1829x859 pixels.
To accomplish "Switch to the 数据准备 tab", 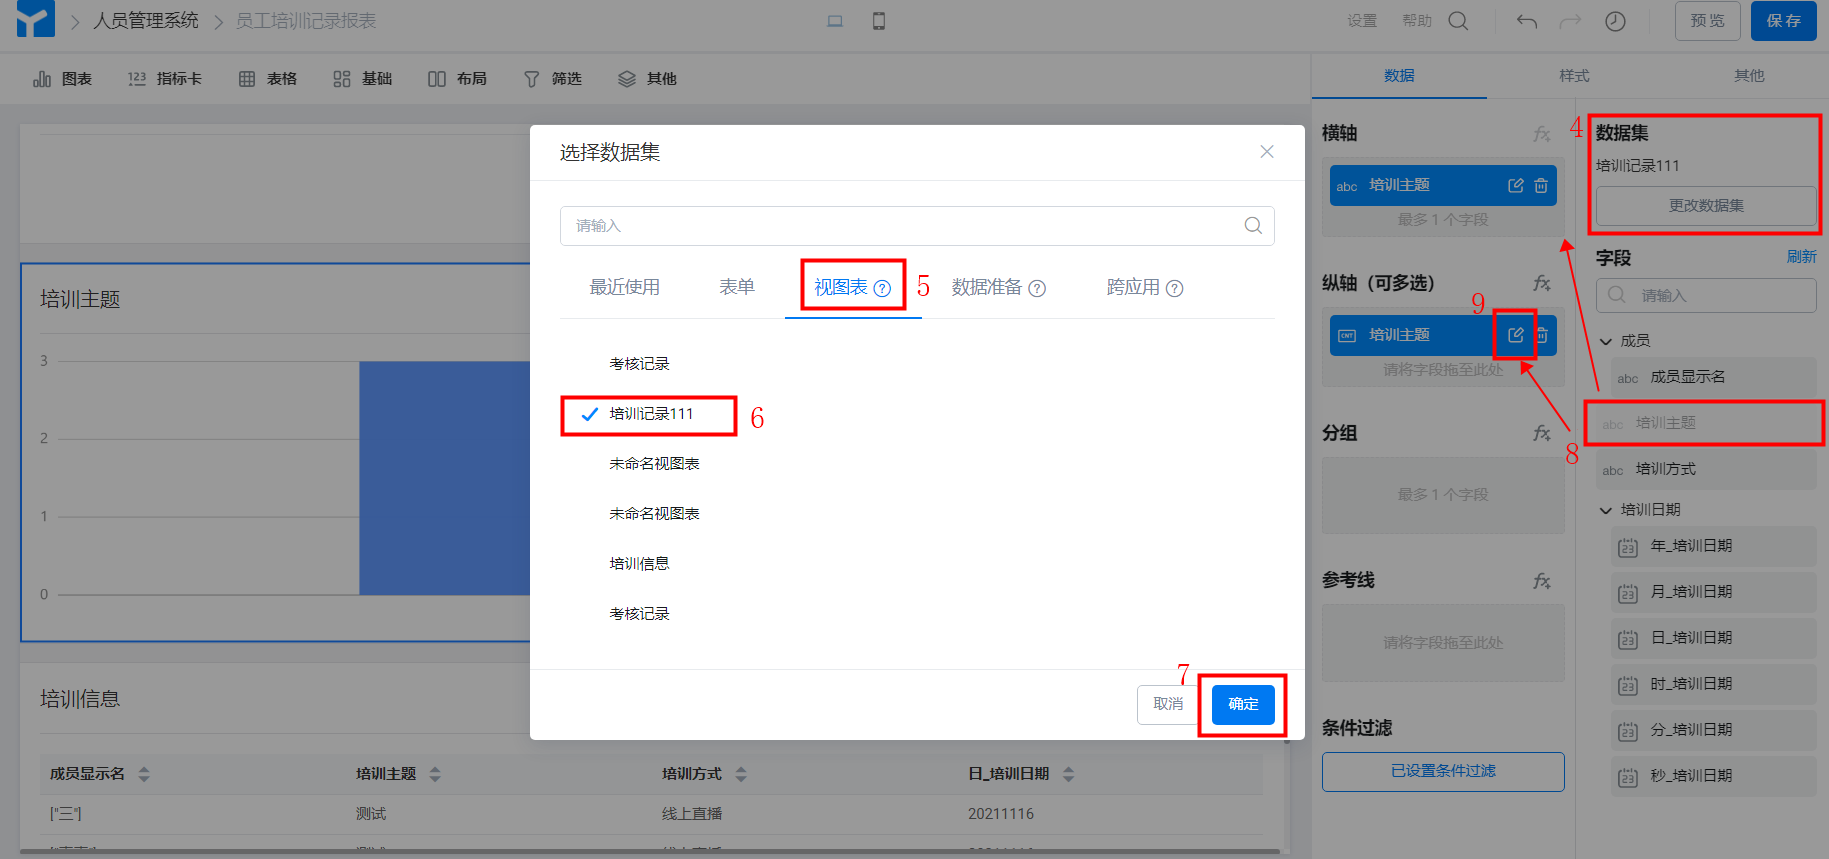I will point(987,287).
